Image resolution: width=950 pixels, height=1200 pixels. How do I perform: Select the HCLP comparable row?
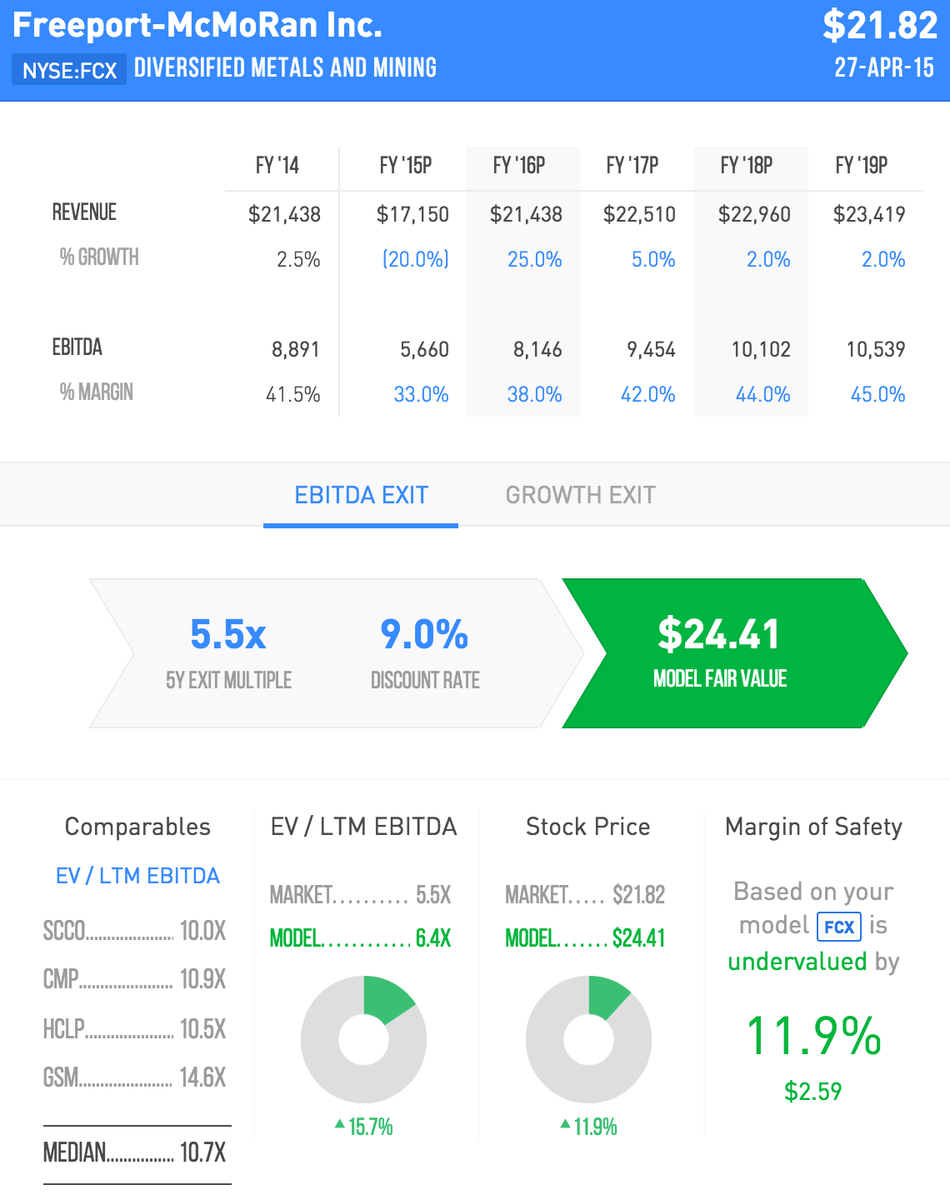(x=135, y=1029)
